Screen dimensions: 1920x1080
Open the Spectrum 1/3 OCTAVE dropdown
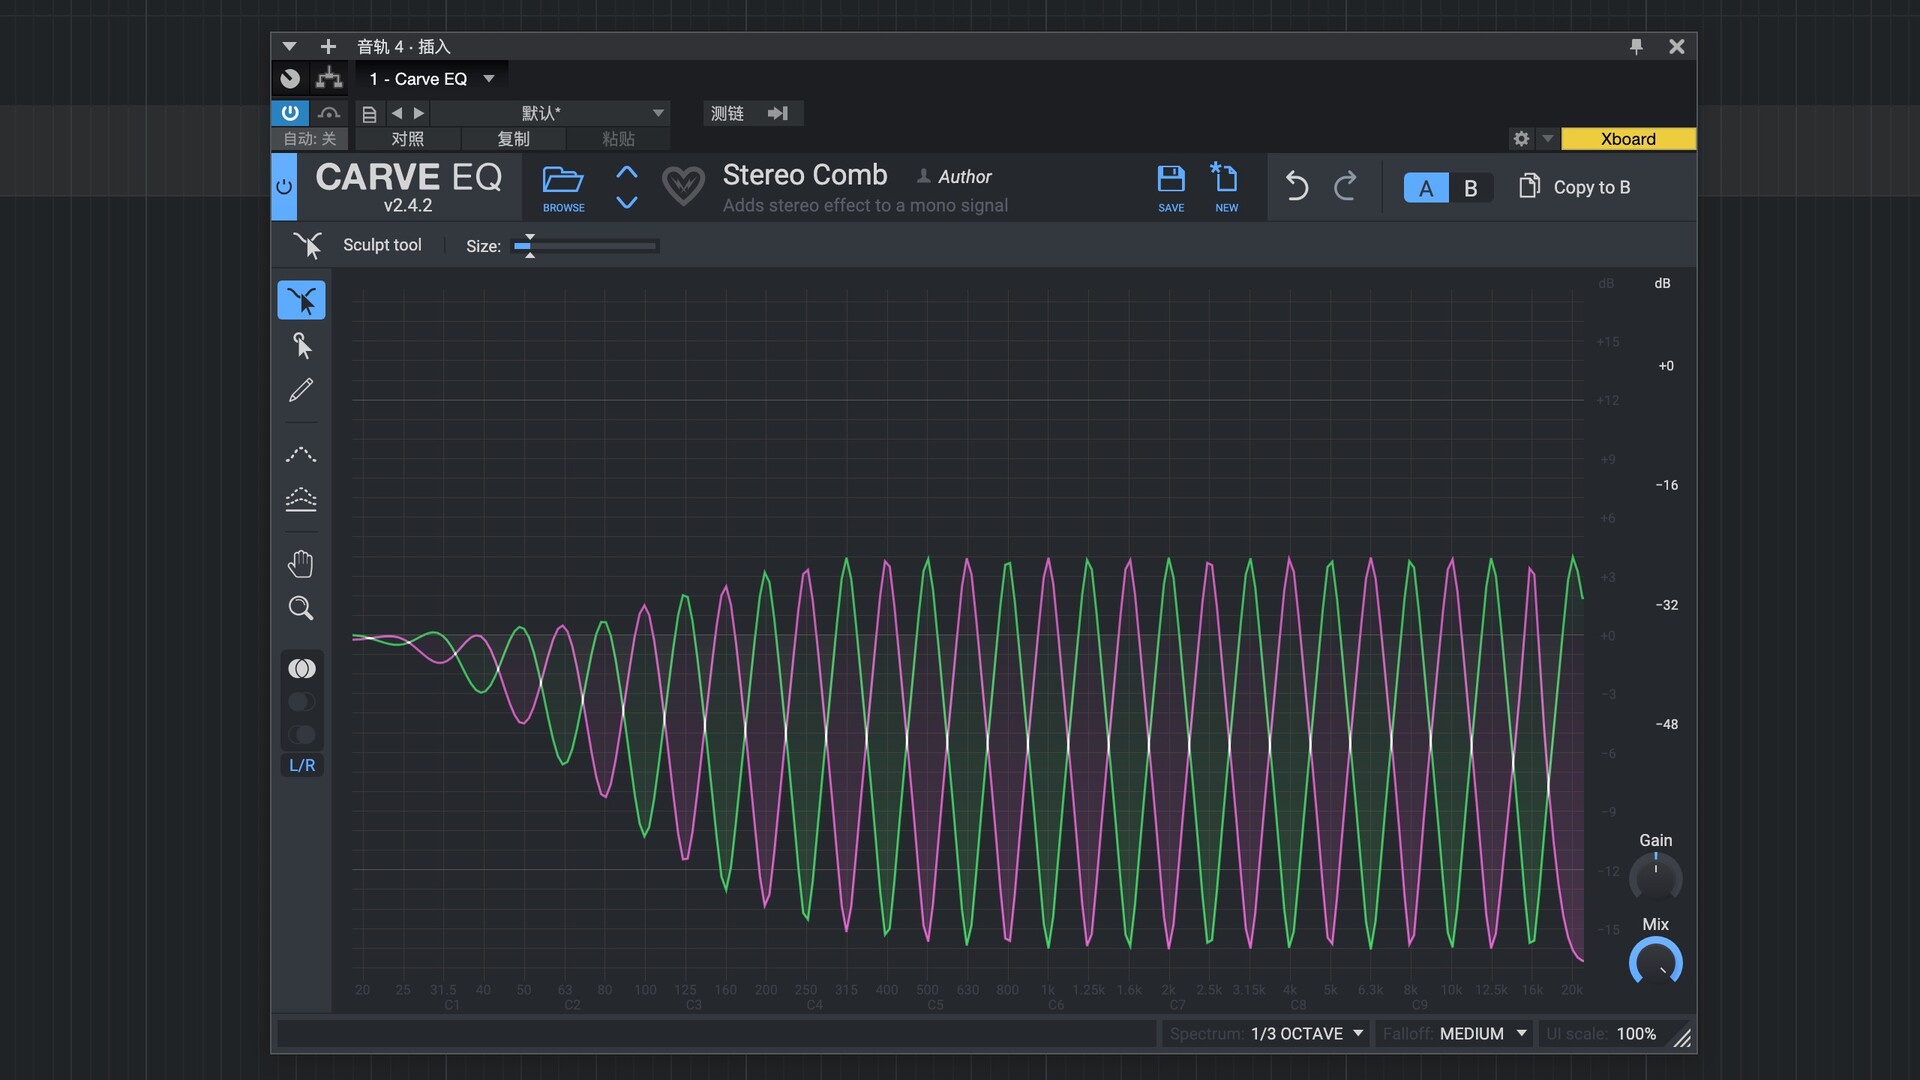[x=1266, y=1034]
